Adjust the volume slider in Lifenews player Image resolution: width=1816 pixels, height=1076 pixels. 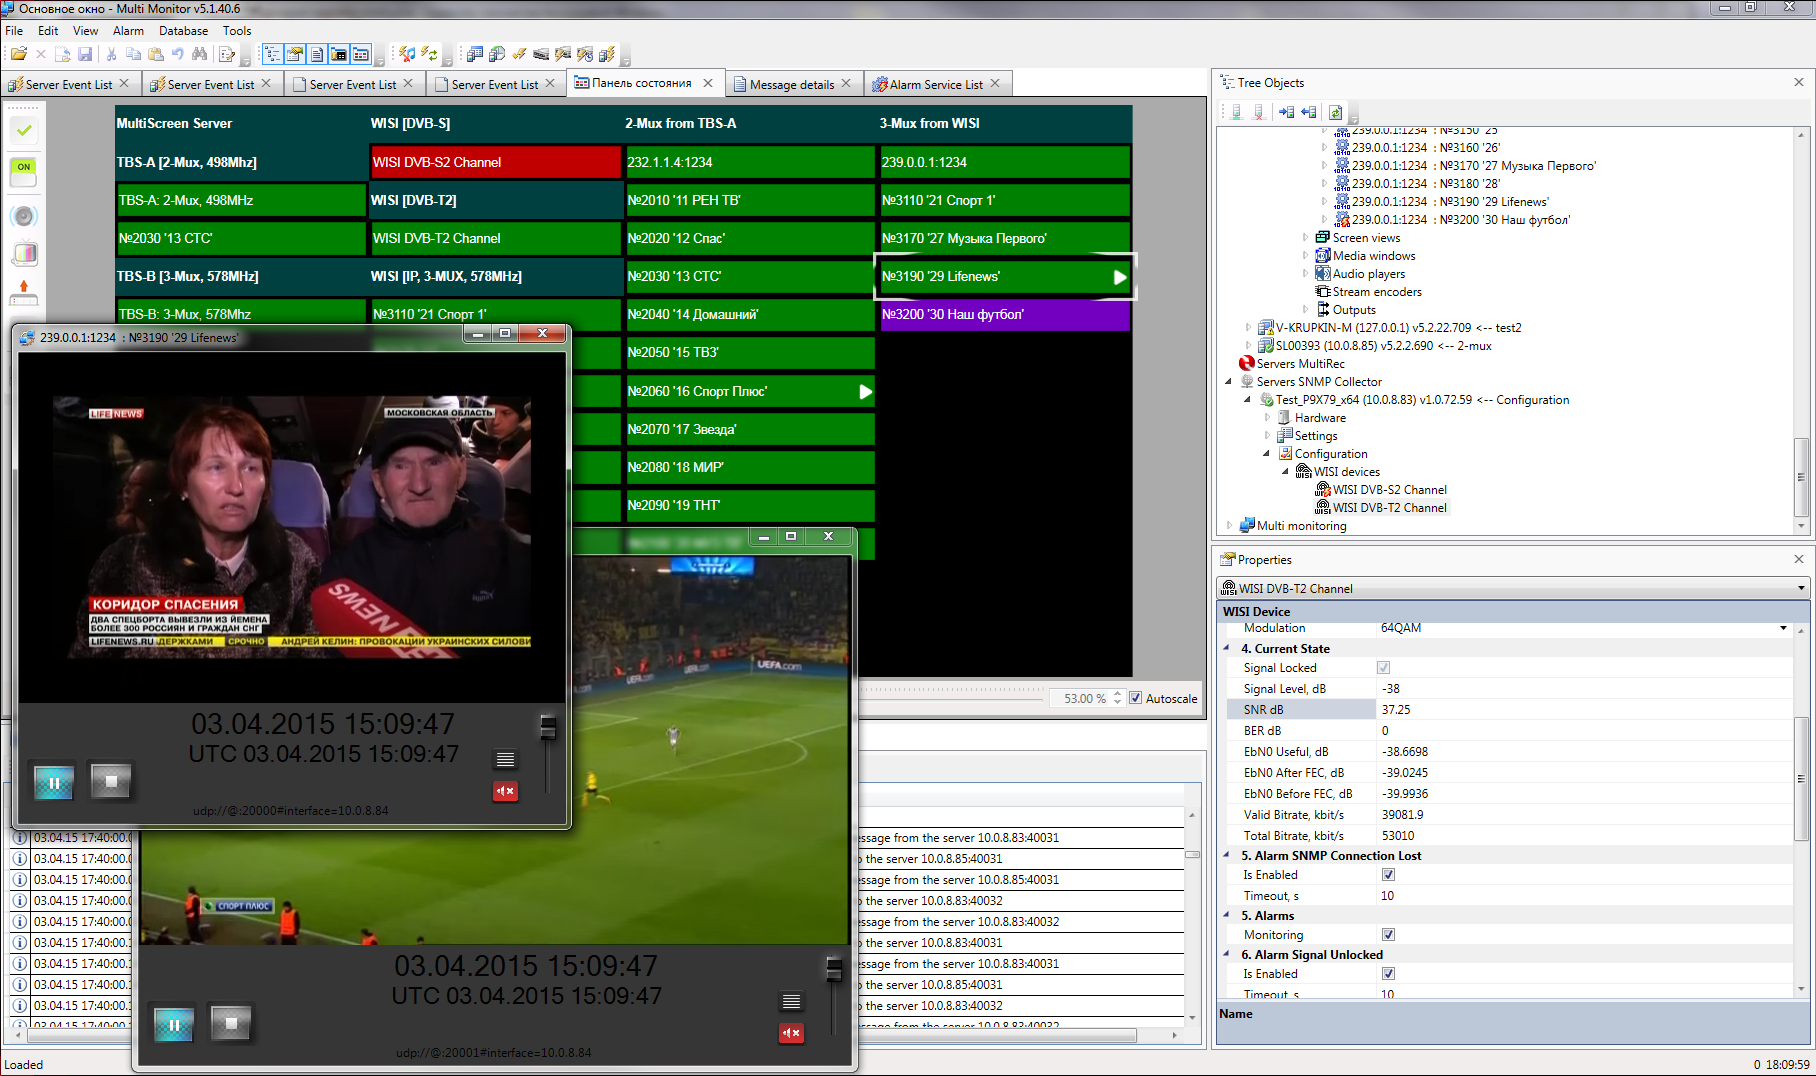pyautogui.click(x=548, y=727)
